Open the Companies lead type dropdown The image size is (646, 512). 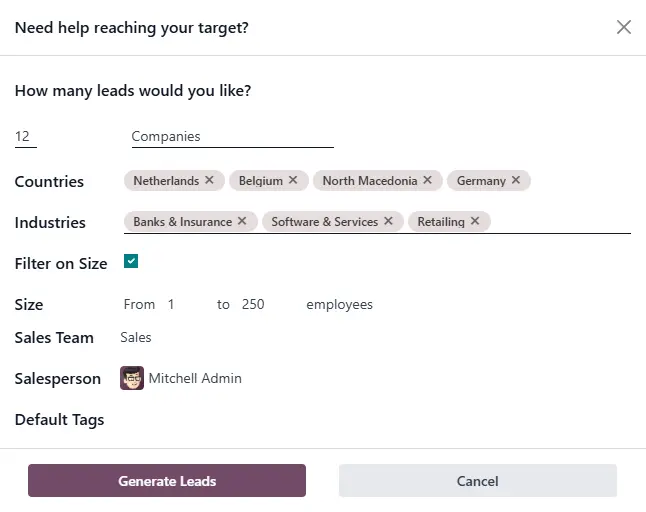tap(232, 137)
